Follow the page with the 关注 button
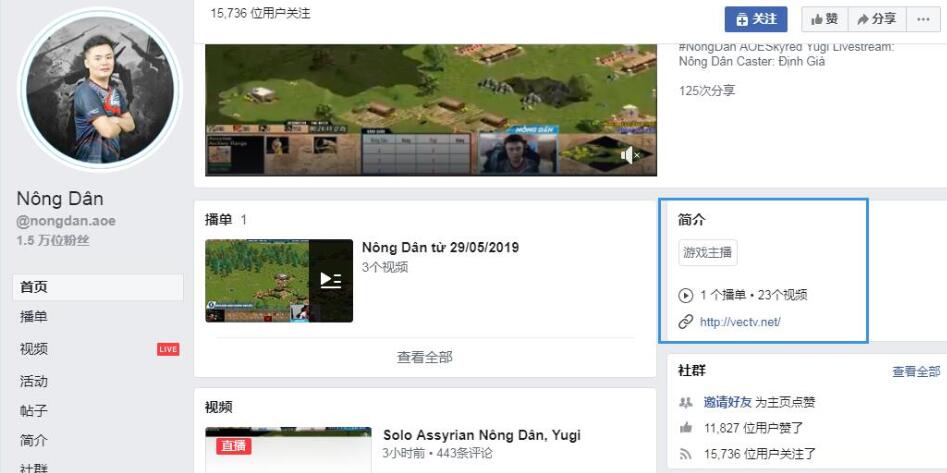This screenshot has height=473, width=947. click(x=755, y=19)
